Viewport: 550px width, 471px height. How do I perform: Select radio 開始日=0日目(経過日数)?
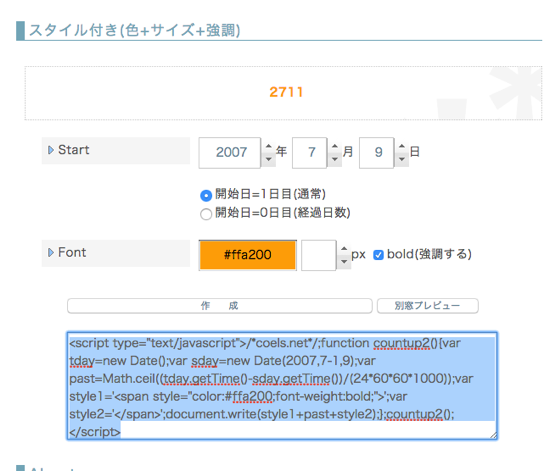[x=206, y=214]
